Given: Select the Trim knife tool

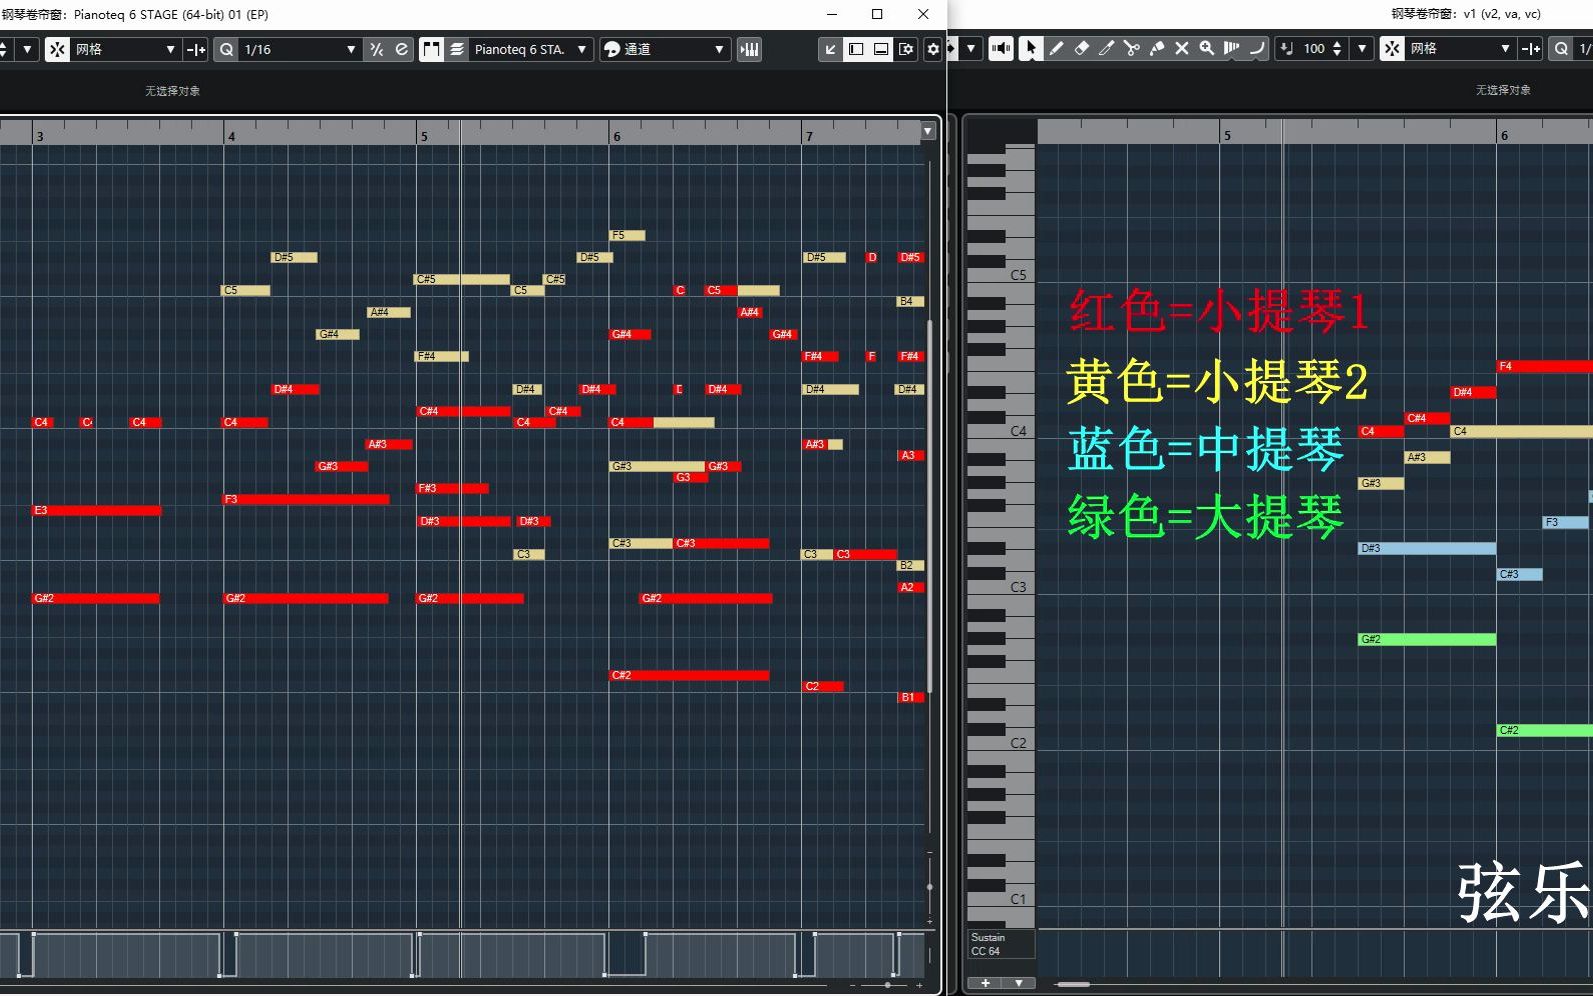Looking at the screenshot, I should pyautogui.click(x=1106, y=48).
